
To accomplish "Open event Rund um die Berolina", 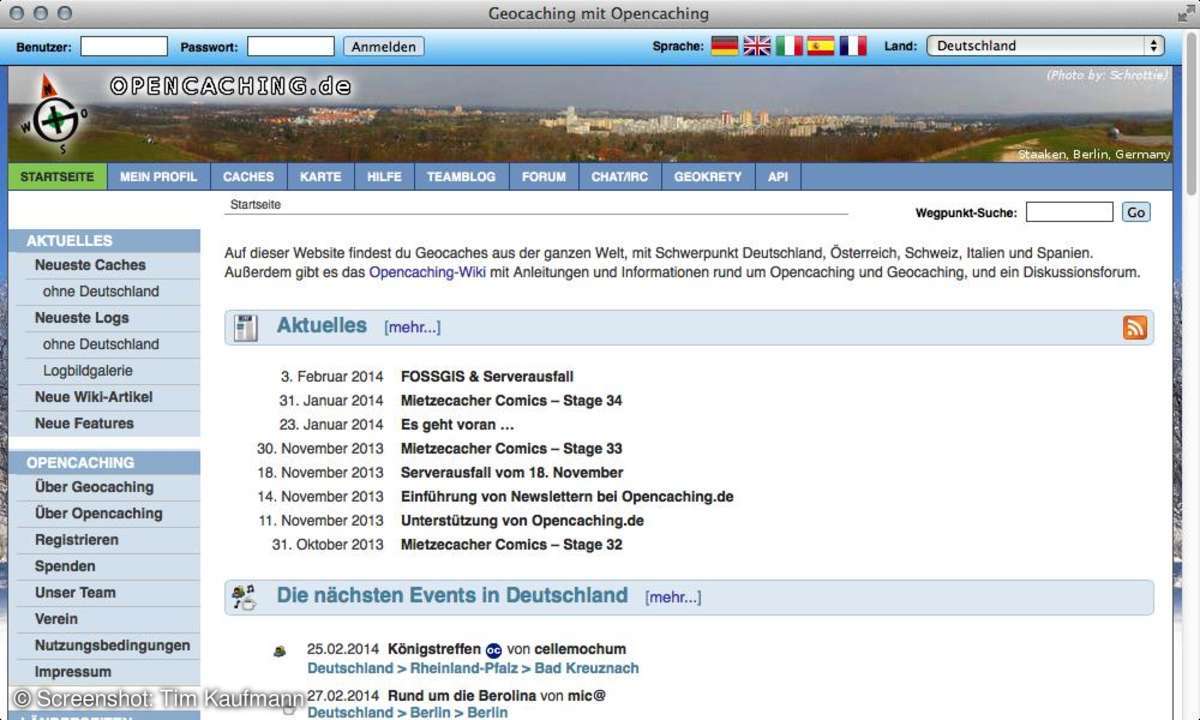I will coord(461,695).
